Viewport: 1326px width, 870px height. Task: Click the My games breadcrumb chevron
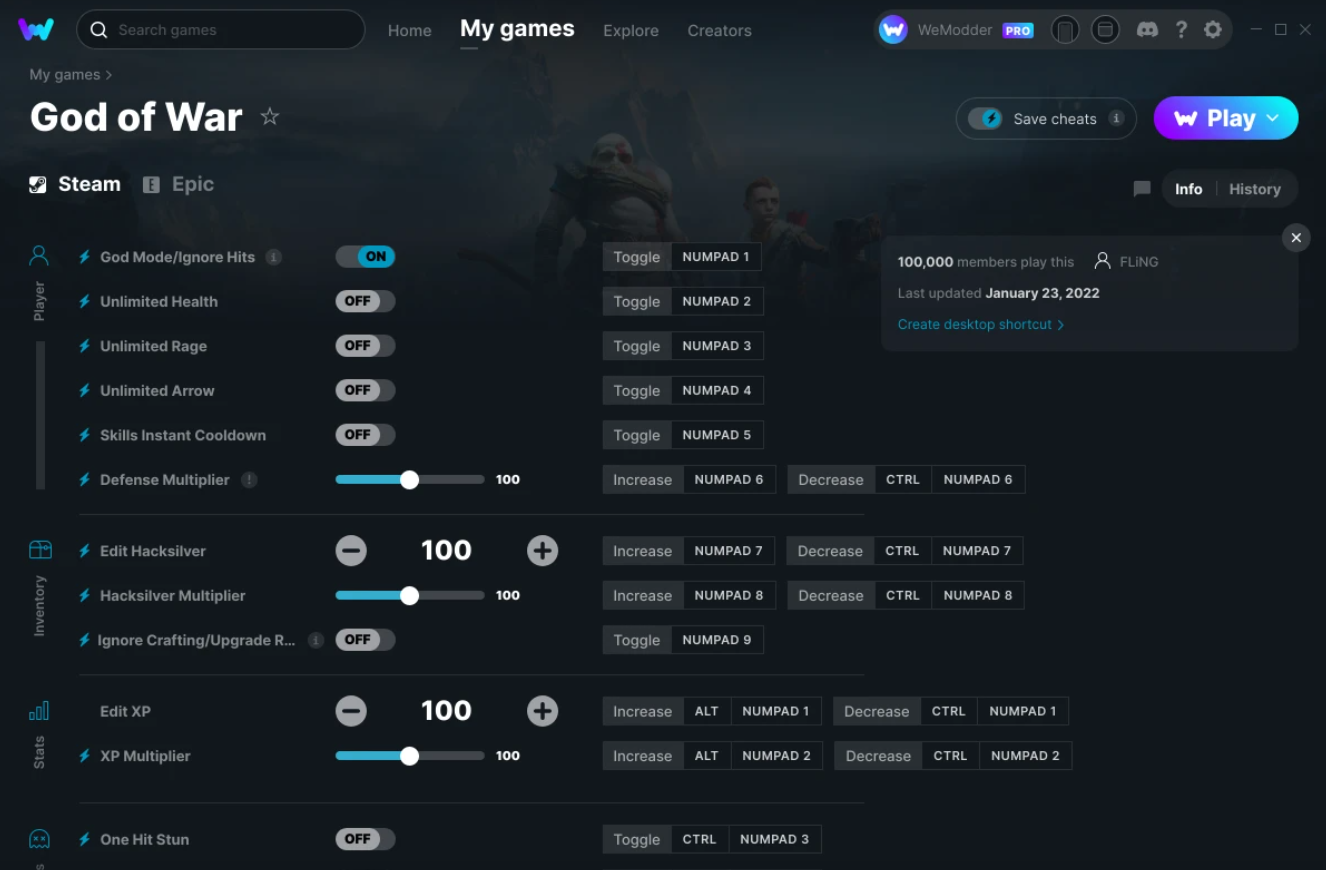point(109,75)
